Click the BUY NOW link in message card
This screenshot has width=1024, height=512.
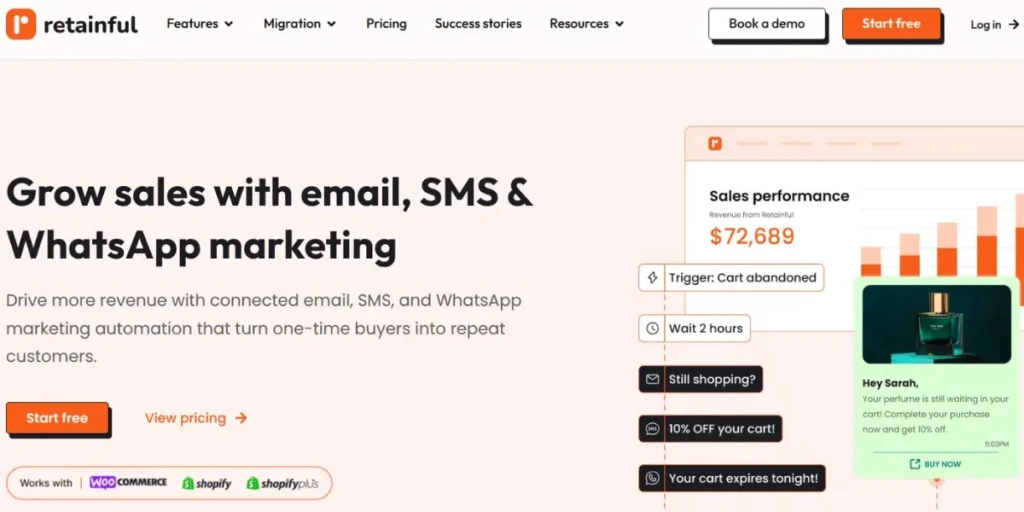pos(935,464)
